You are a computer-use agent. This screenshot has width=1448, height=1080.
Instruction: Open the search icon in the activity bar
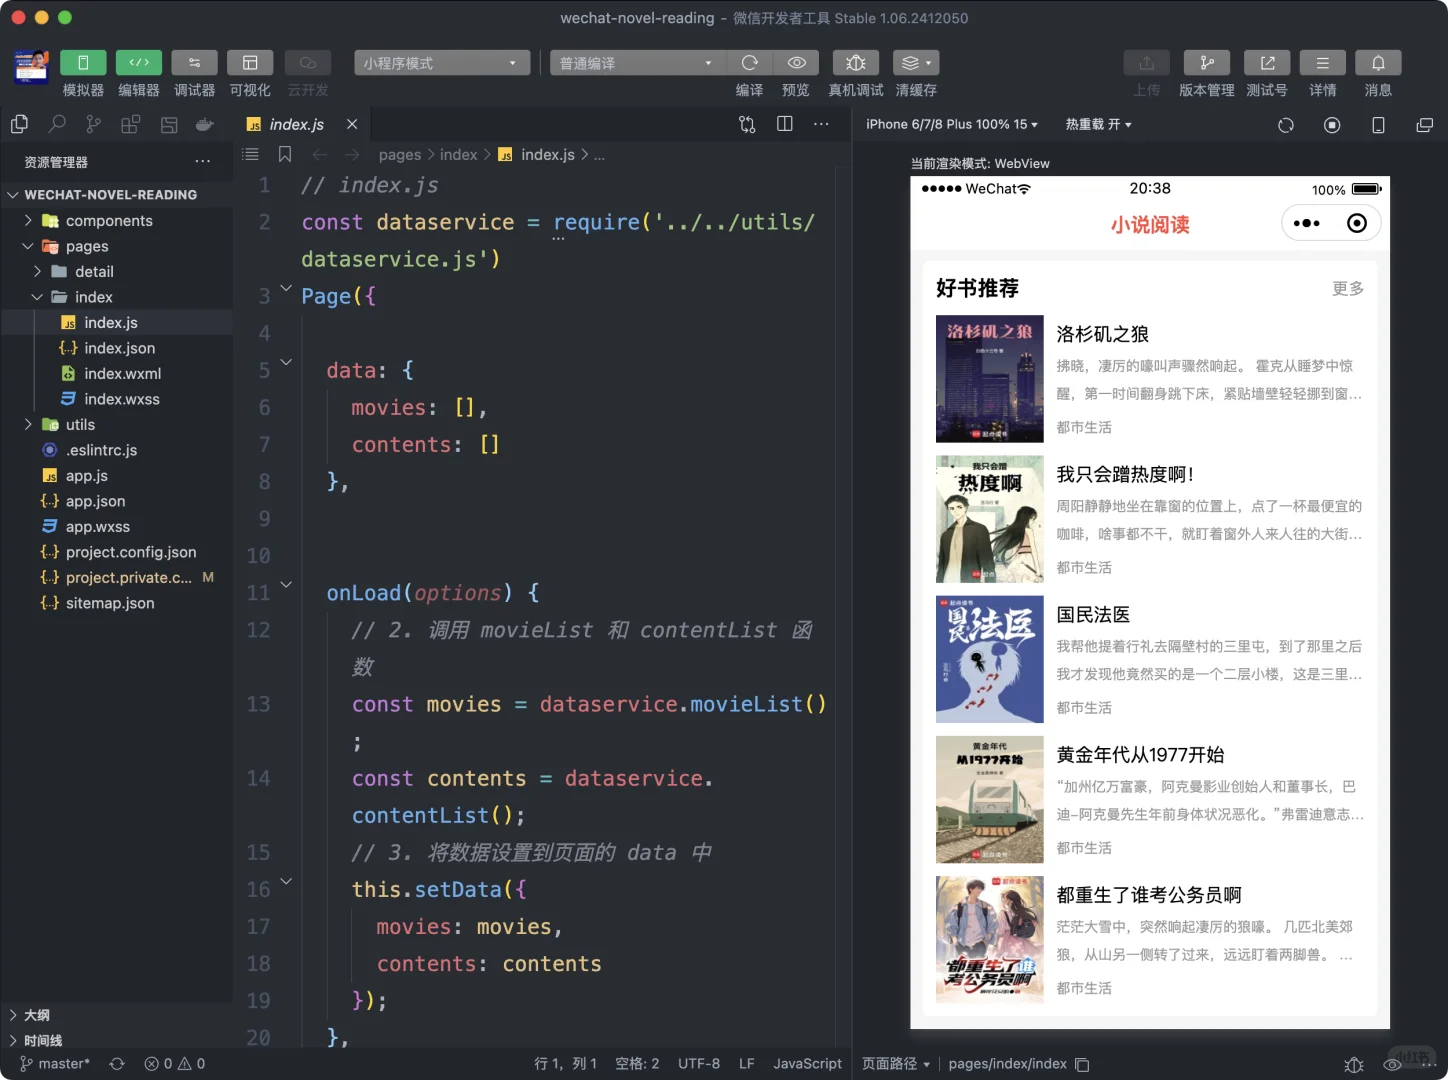point(57,124)
